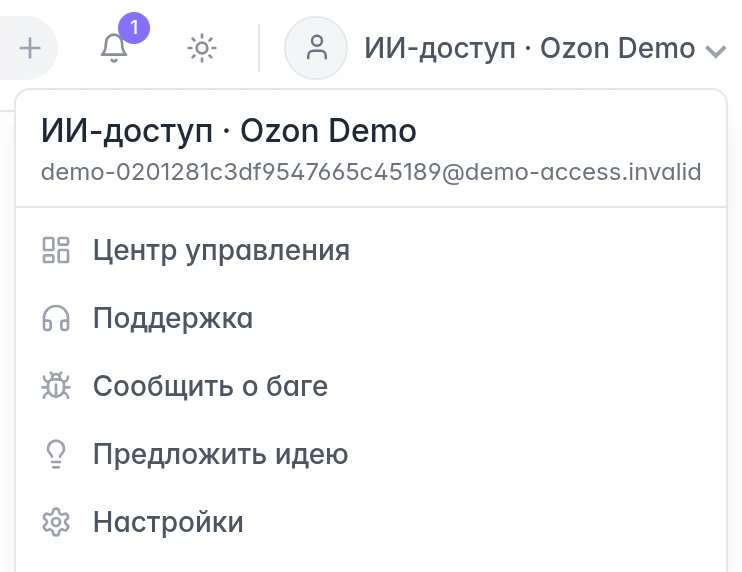
Task: Click the top bar account name ИИ-доступ · Ozon Demo
Action: (x=530, y=48)
